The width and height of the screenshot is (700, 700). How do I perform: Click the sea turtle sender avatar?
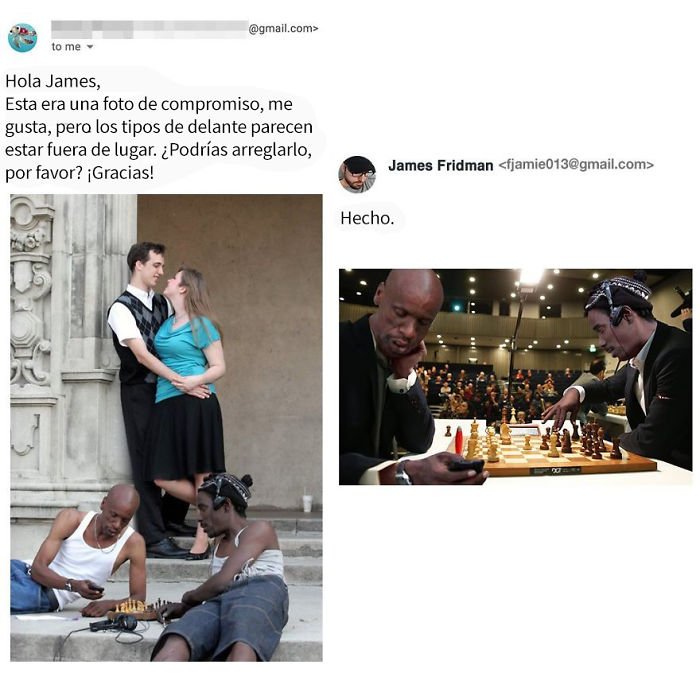point(22,38)
